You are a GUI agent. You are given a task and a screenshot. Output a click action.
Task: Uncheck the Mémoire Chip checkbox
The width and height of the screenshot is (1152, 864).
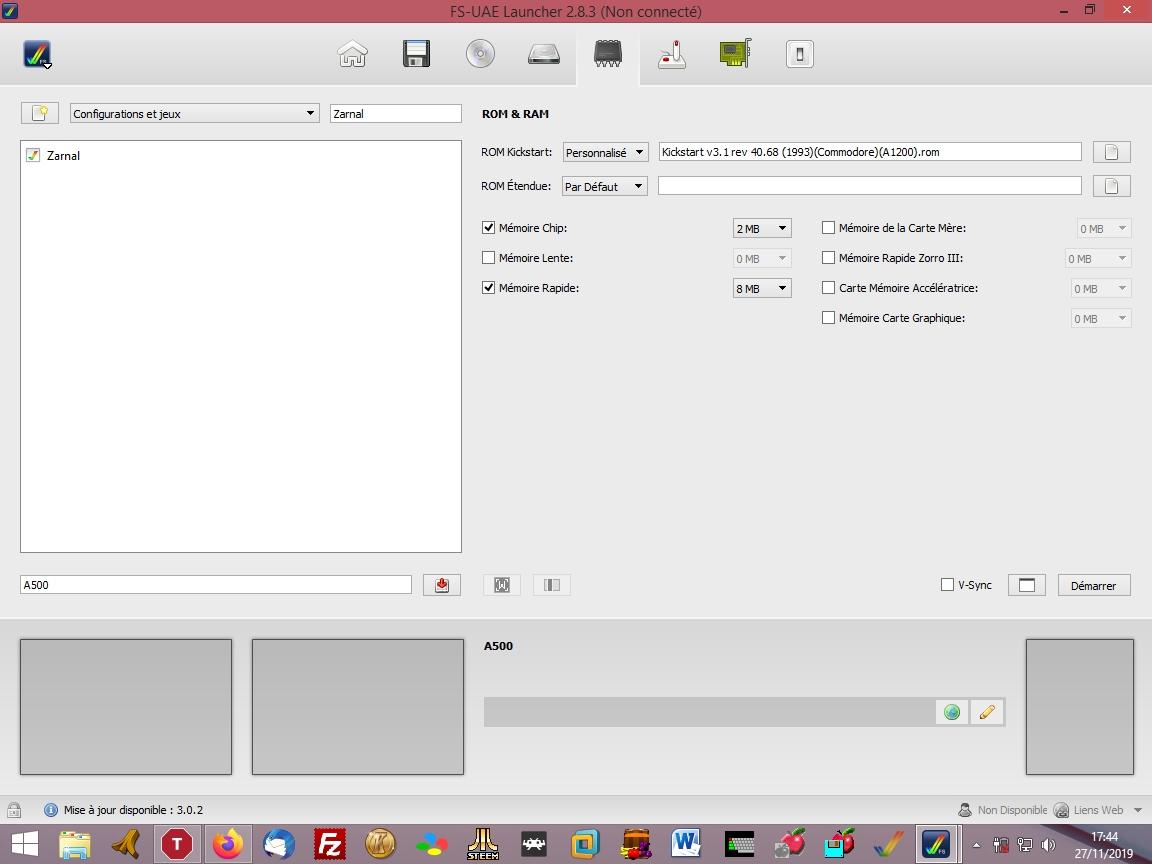[x=489, y=228]
